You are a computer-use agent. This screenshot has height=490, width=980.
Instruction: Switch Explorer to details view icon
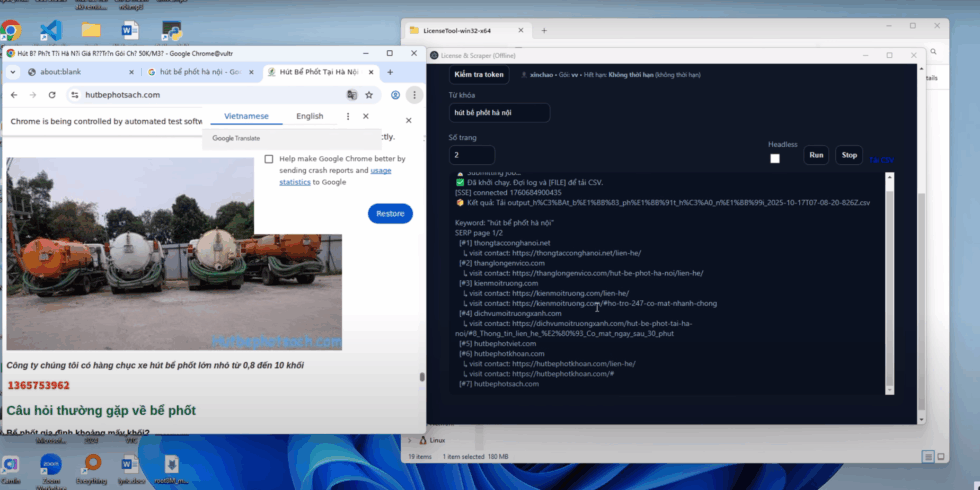click(929, 457)
